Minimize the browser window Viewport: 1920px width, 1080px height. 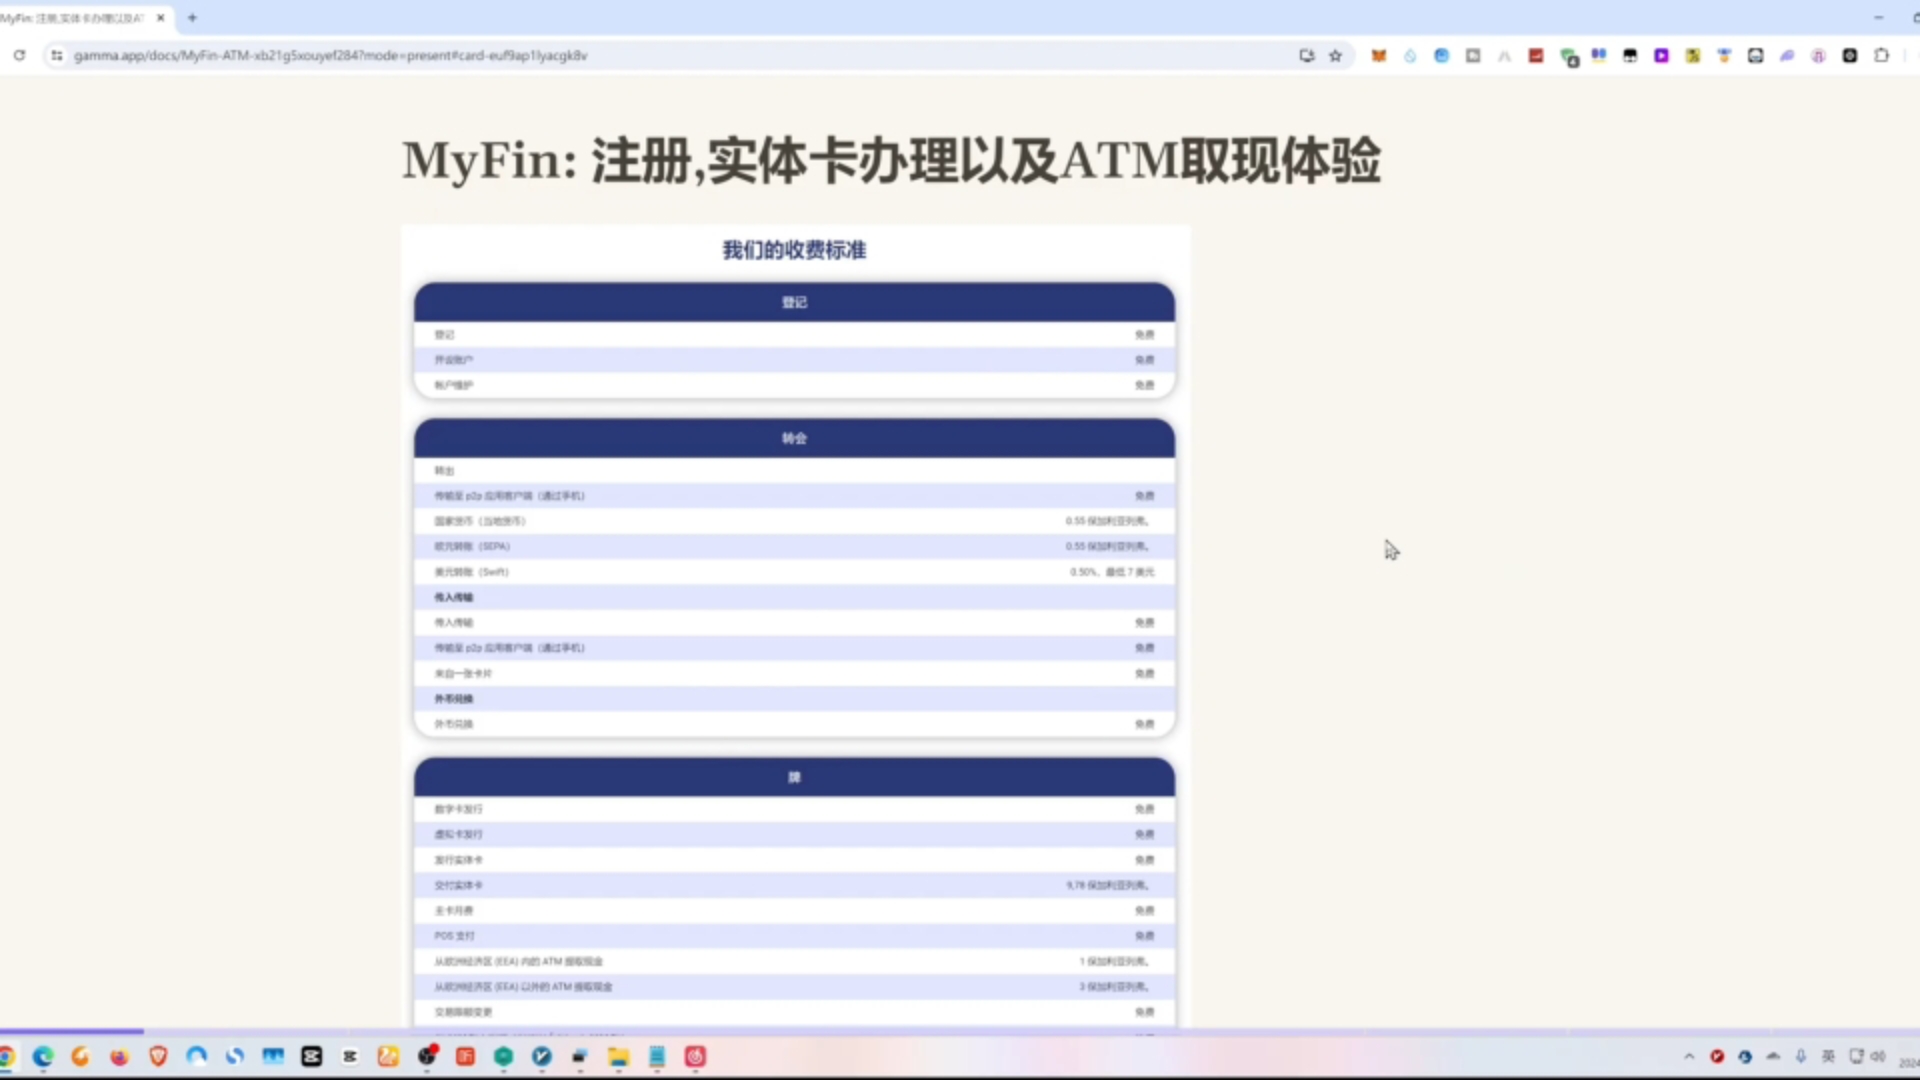pos(1878,18)
